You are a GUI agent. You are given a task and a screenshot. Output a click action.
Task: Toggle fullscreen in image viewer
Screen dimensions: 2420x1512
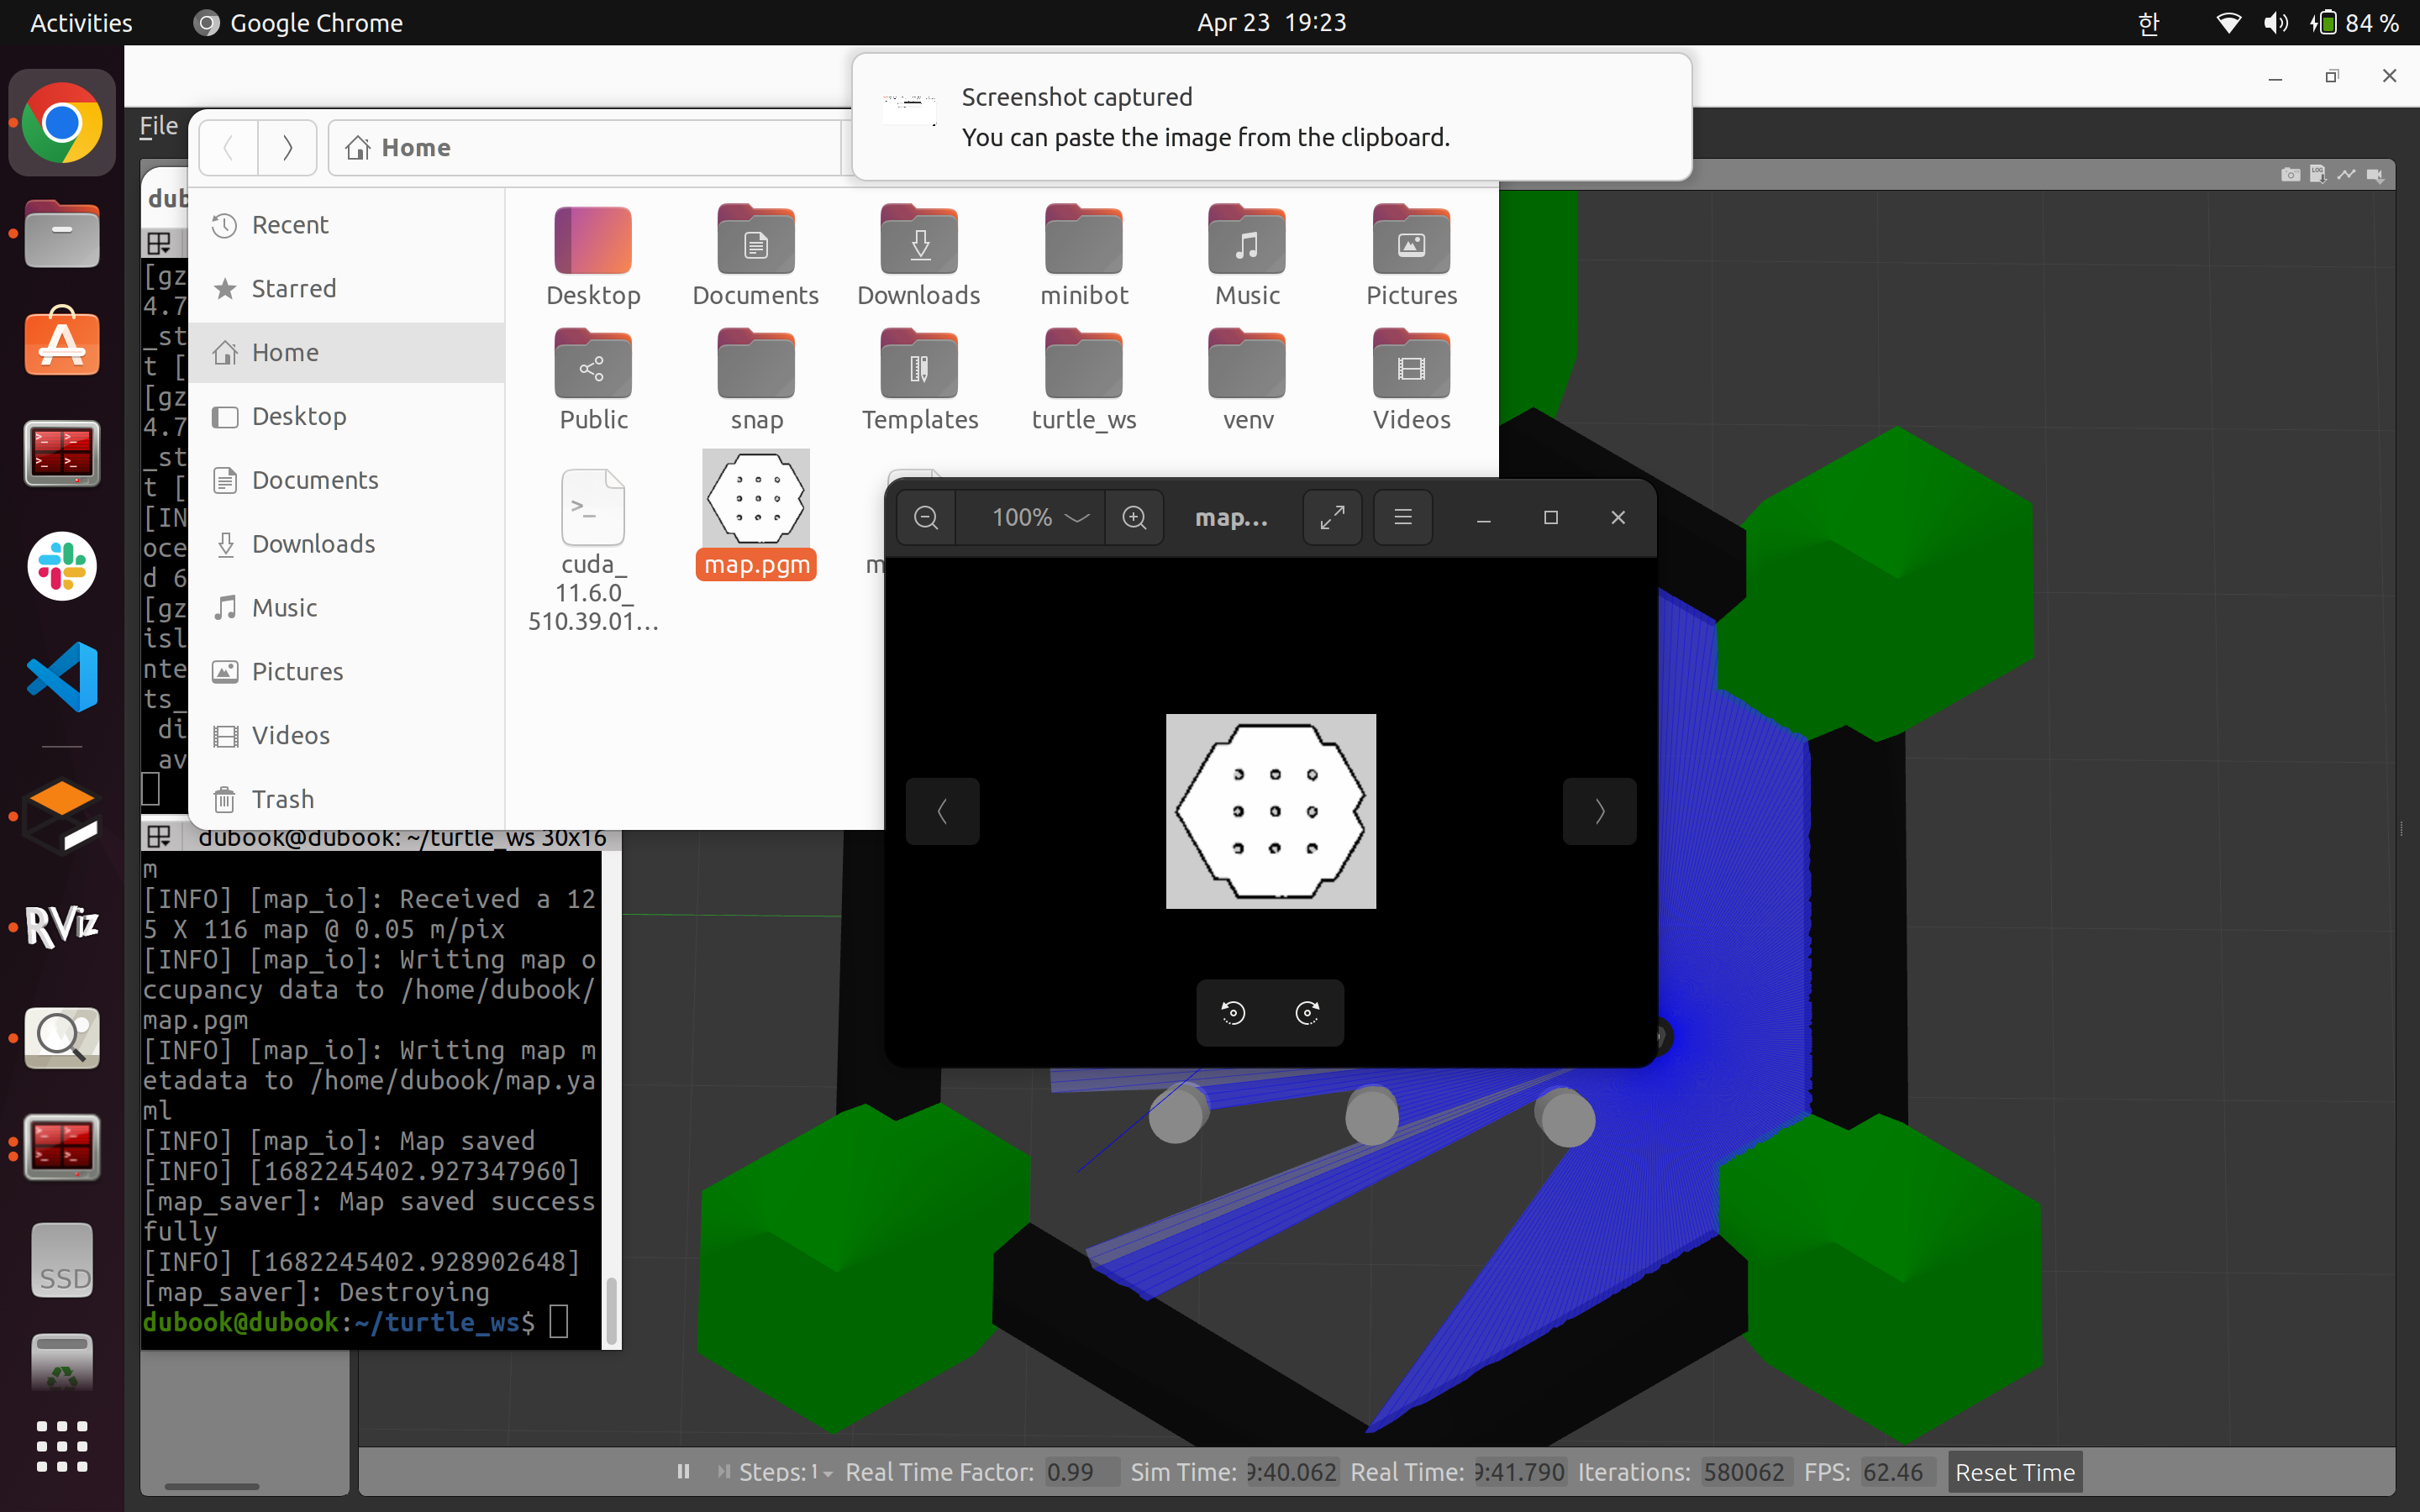tap(1332, 517)
